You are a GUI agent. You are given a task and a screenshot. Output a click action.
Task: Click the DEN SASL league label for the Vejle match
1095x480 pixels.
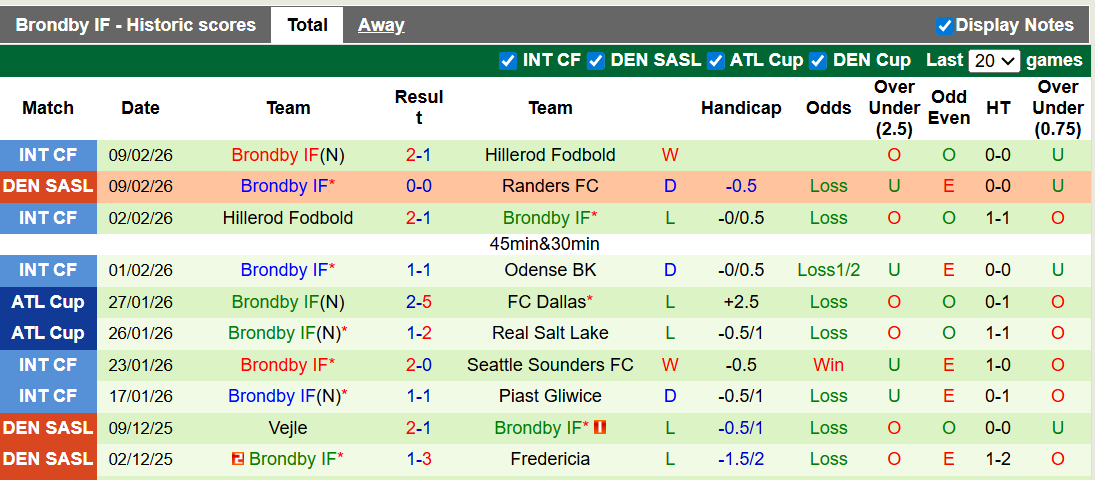click(x=48, y=428)
